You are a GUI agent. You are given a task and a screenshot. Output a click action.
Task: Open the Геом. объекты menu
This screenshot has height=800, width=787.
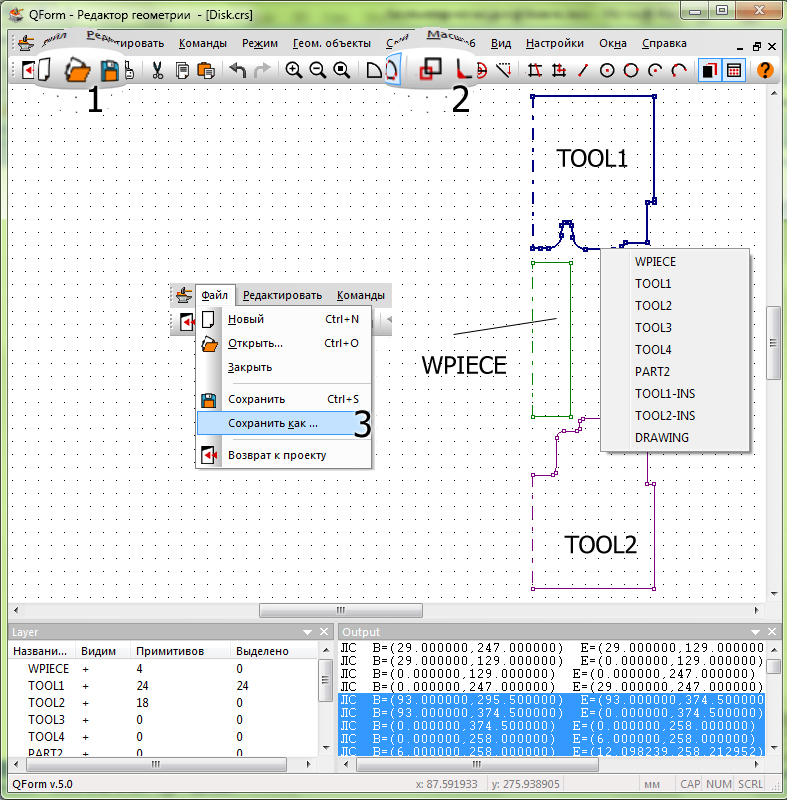coord(332,43)
